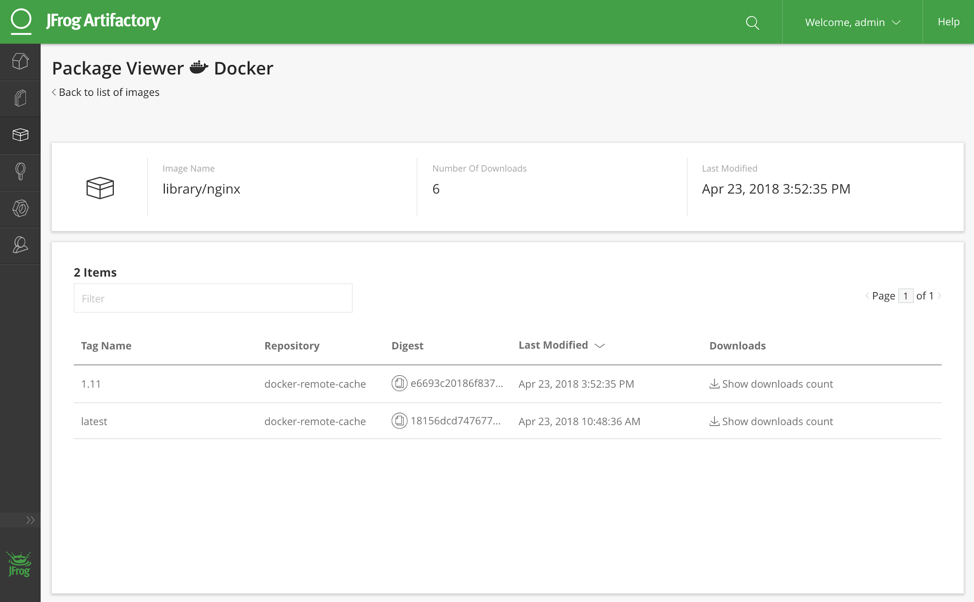974x602 pixels.
Task: Click the JFrog Artifactory title text
Action: [103, 21]
